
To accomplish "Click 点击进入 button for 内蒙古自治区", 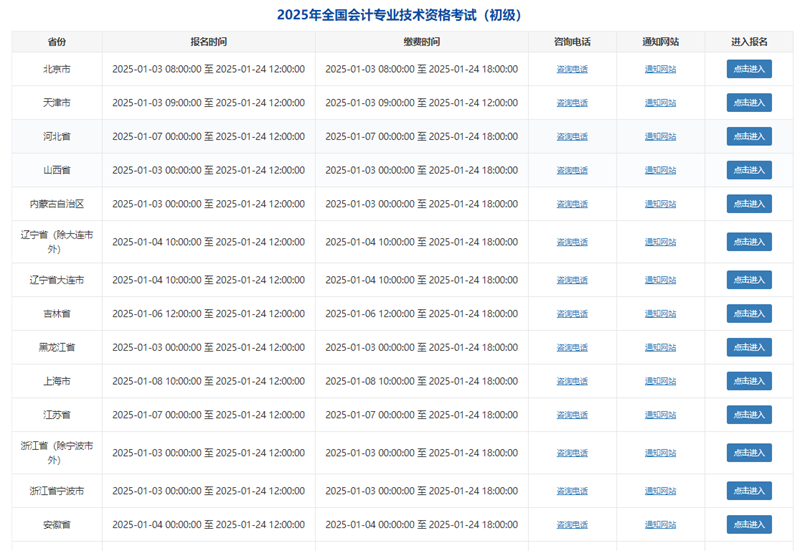I will pyautogui.click(x=748, y=204).
